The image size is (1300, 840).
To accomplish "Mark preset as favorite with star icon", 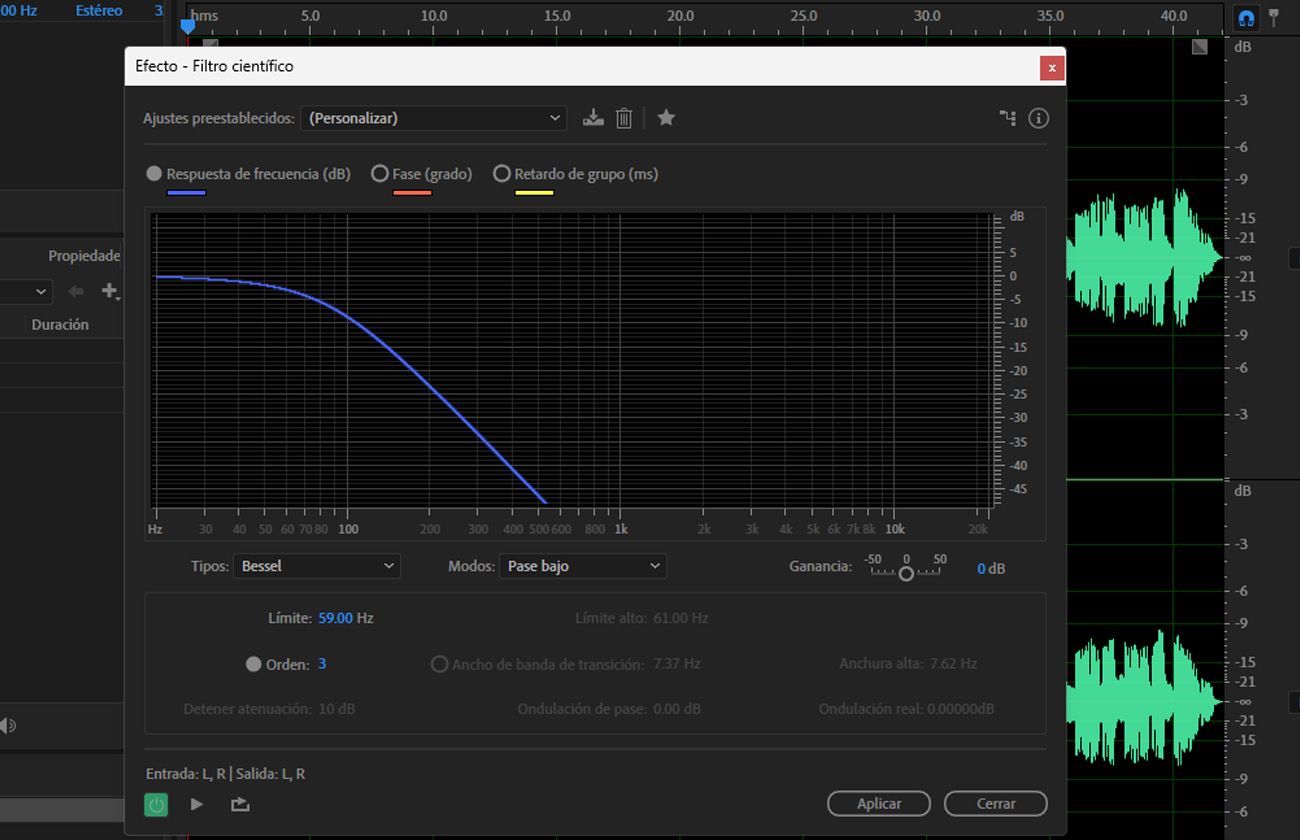I will (666, 118).
